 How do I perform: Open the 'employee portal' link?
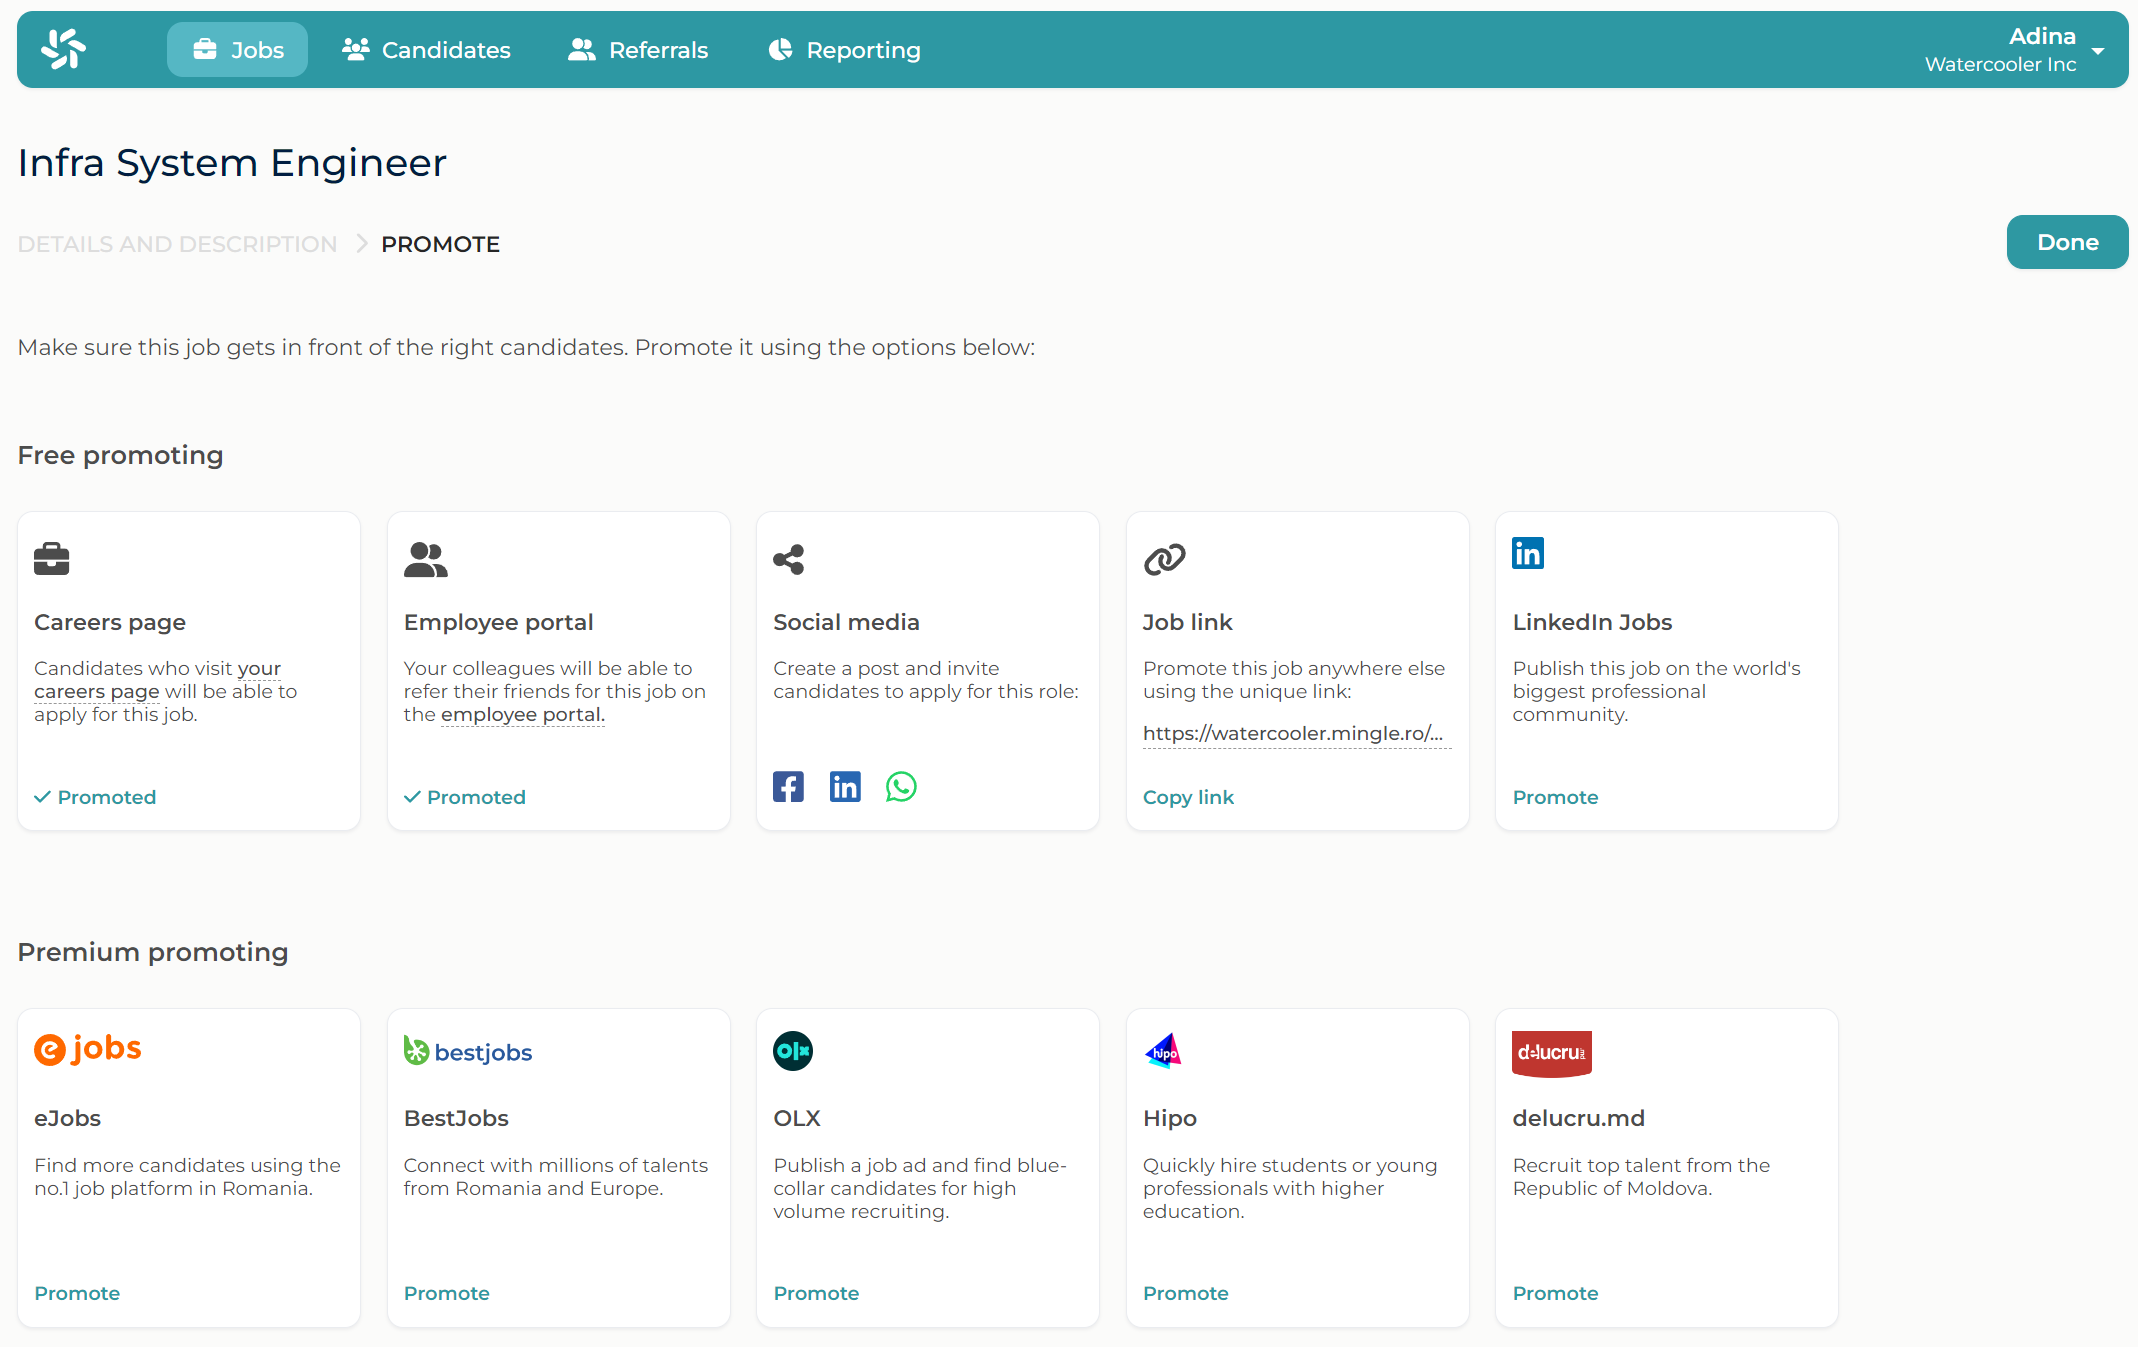[523, 715]
